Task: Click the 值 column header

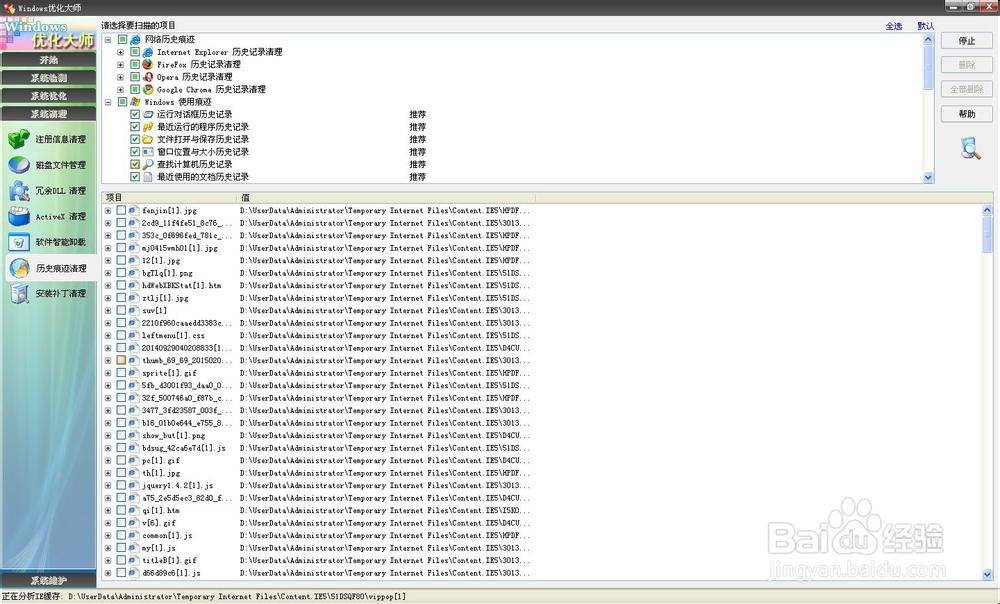Action: [386, 197]
